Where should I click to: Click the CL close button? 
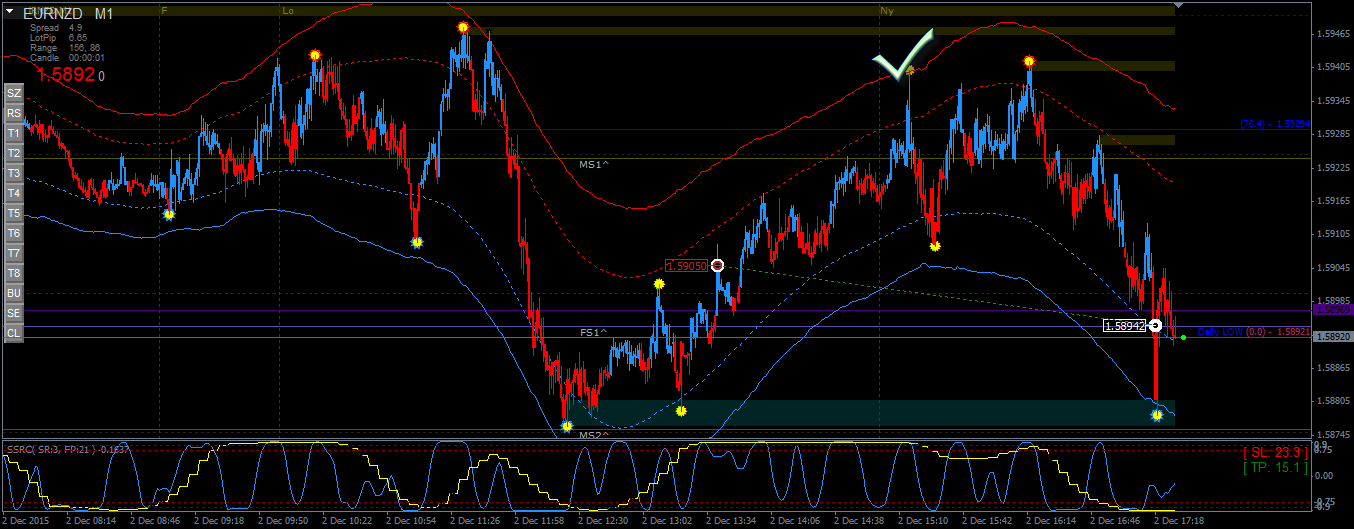click(x=14, y=333)
